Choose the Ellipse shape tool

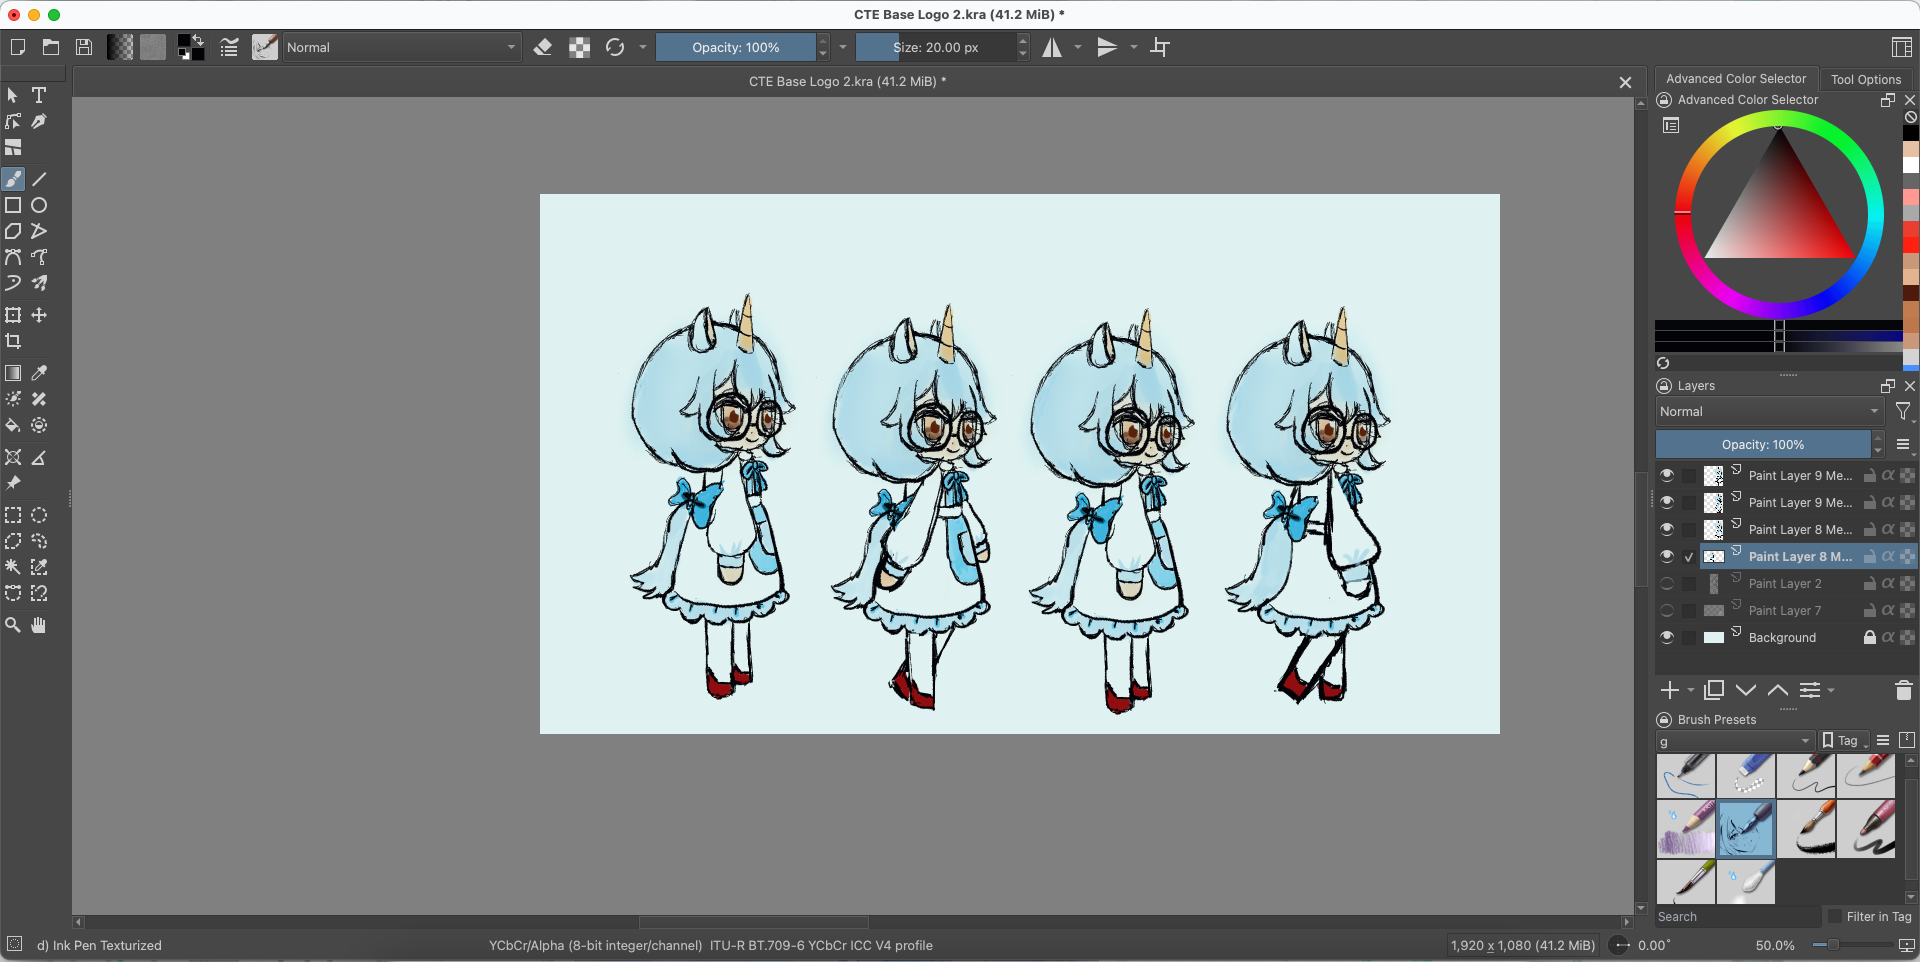(x=39, y=205)
